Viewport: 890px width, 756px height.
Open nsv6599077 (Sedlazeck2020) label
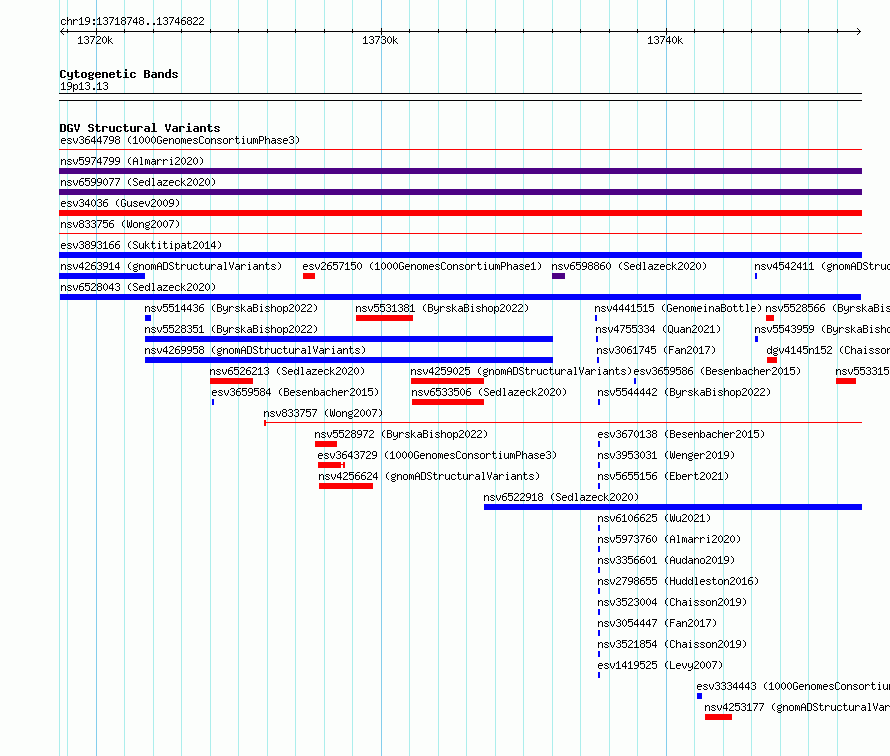point(138,182)
